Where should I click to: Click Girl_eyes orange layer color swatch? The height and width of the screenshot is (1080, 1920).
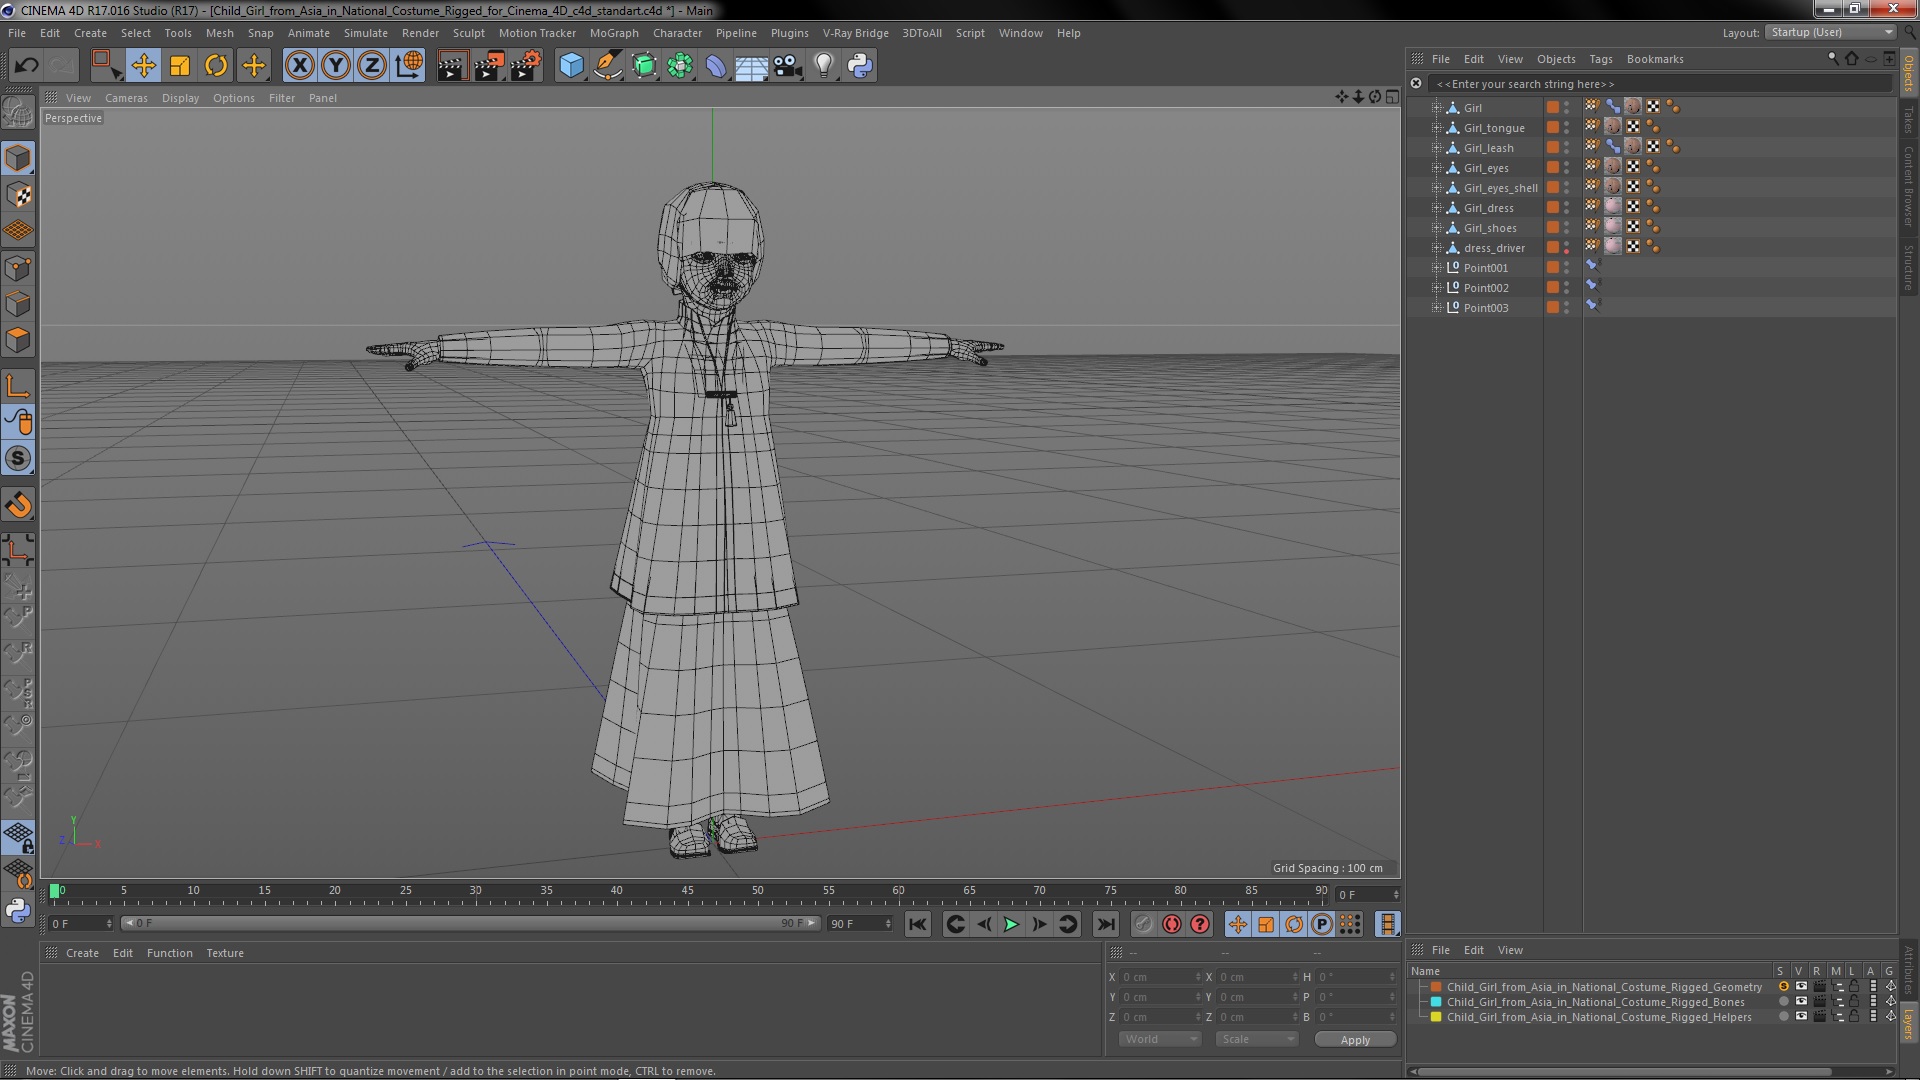click(x=1552, y=167)
